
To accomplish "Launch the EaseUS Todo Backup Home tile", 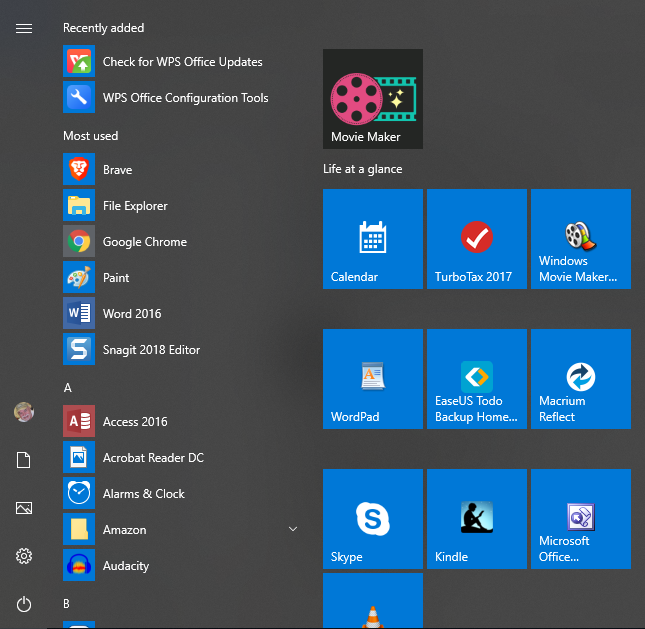I will click(x=477, y=379).
